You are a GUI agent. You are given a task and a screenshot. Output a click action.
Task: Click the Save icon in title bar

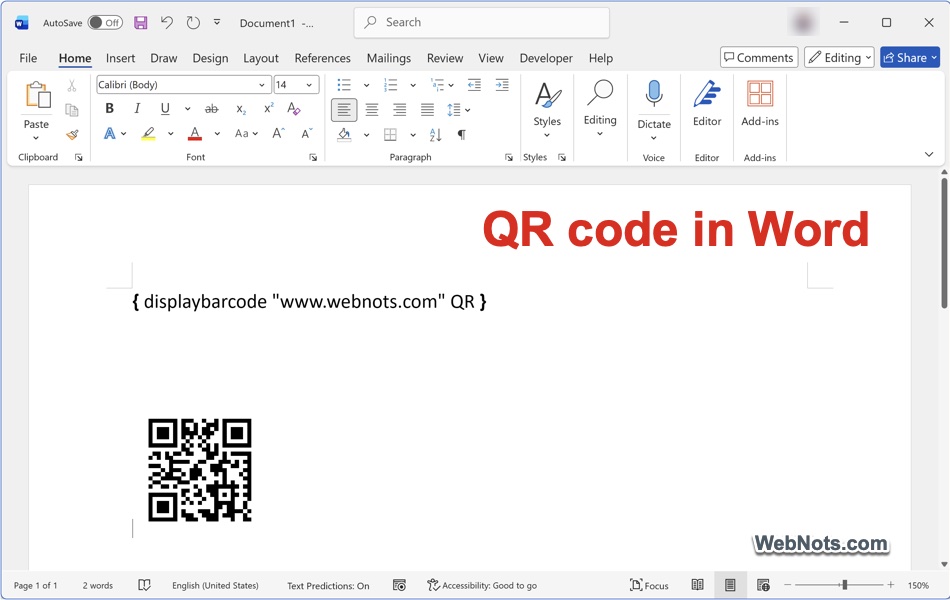141,23
